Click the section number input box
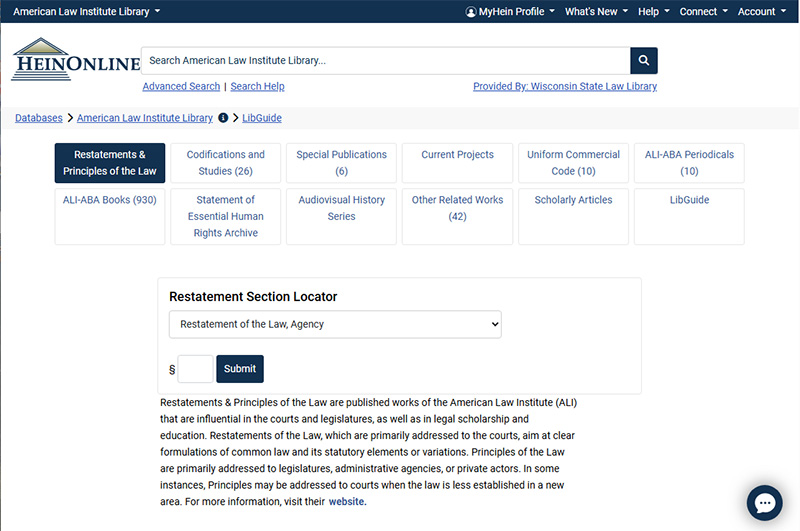The height and width of the screenshot is (531, 800). [195, 369]
